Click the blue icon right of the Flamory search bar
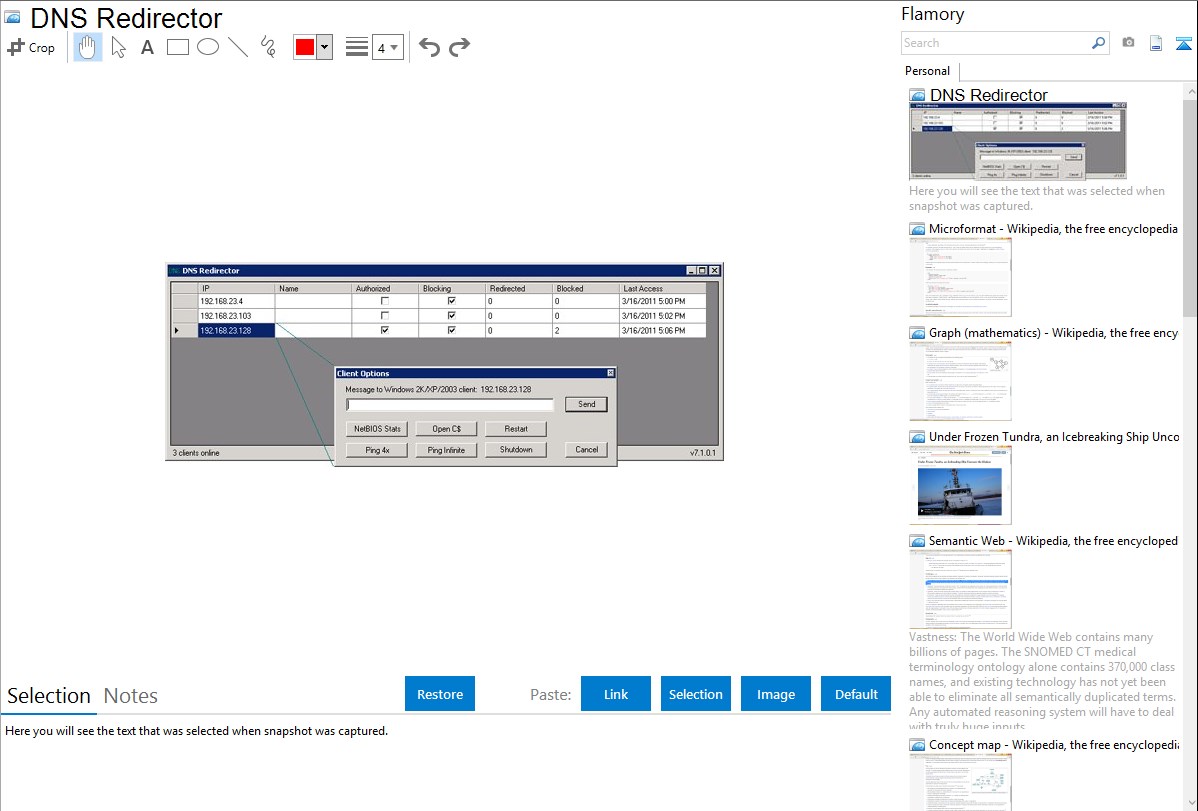This screenshot has width=1198, height=811. [1183, 43]
